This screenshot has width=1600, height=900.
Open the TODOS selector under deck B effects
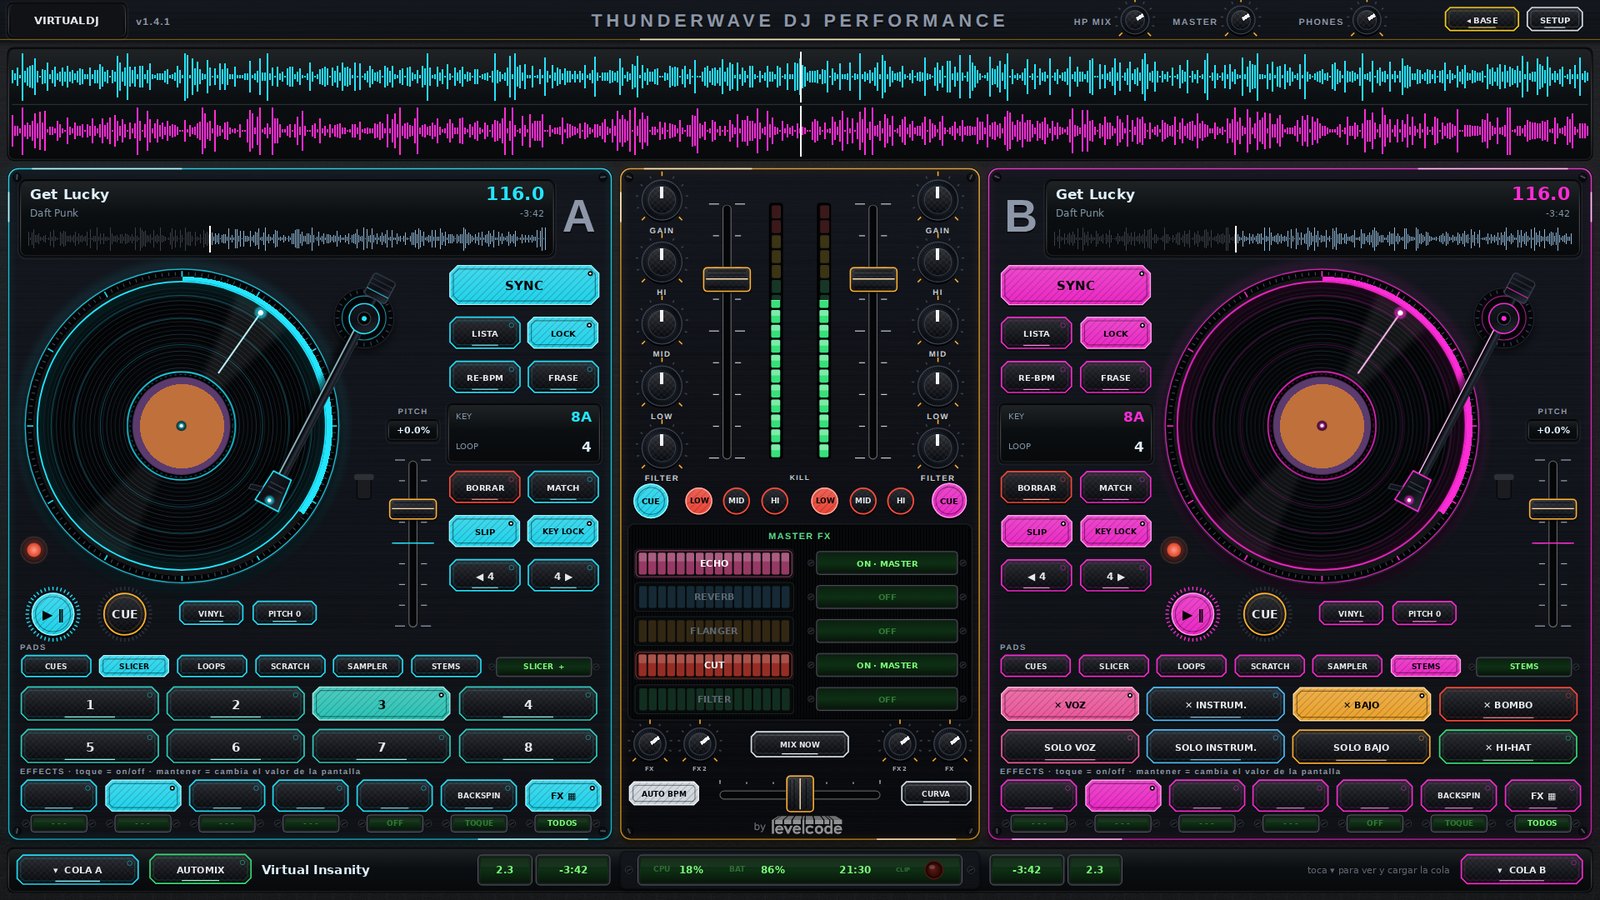coord(1542,823)
